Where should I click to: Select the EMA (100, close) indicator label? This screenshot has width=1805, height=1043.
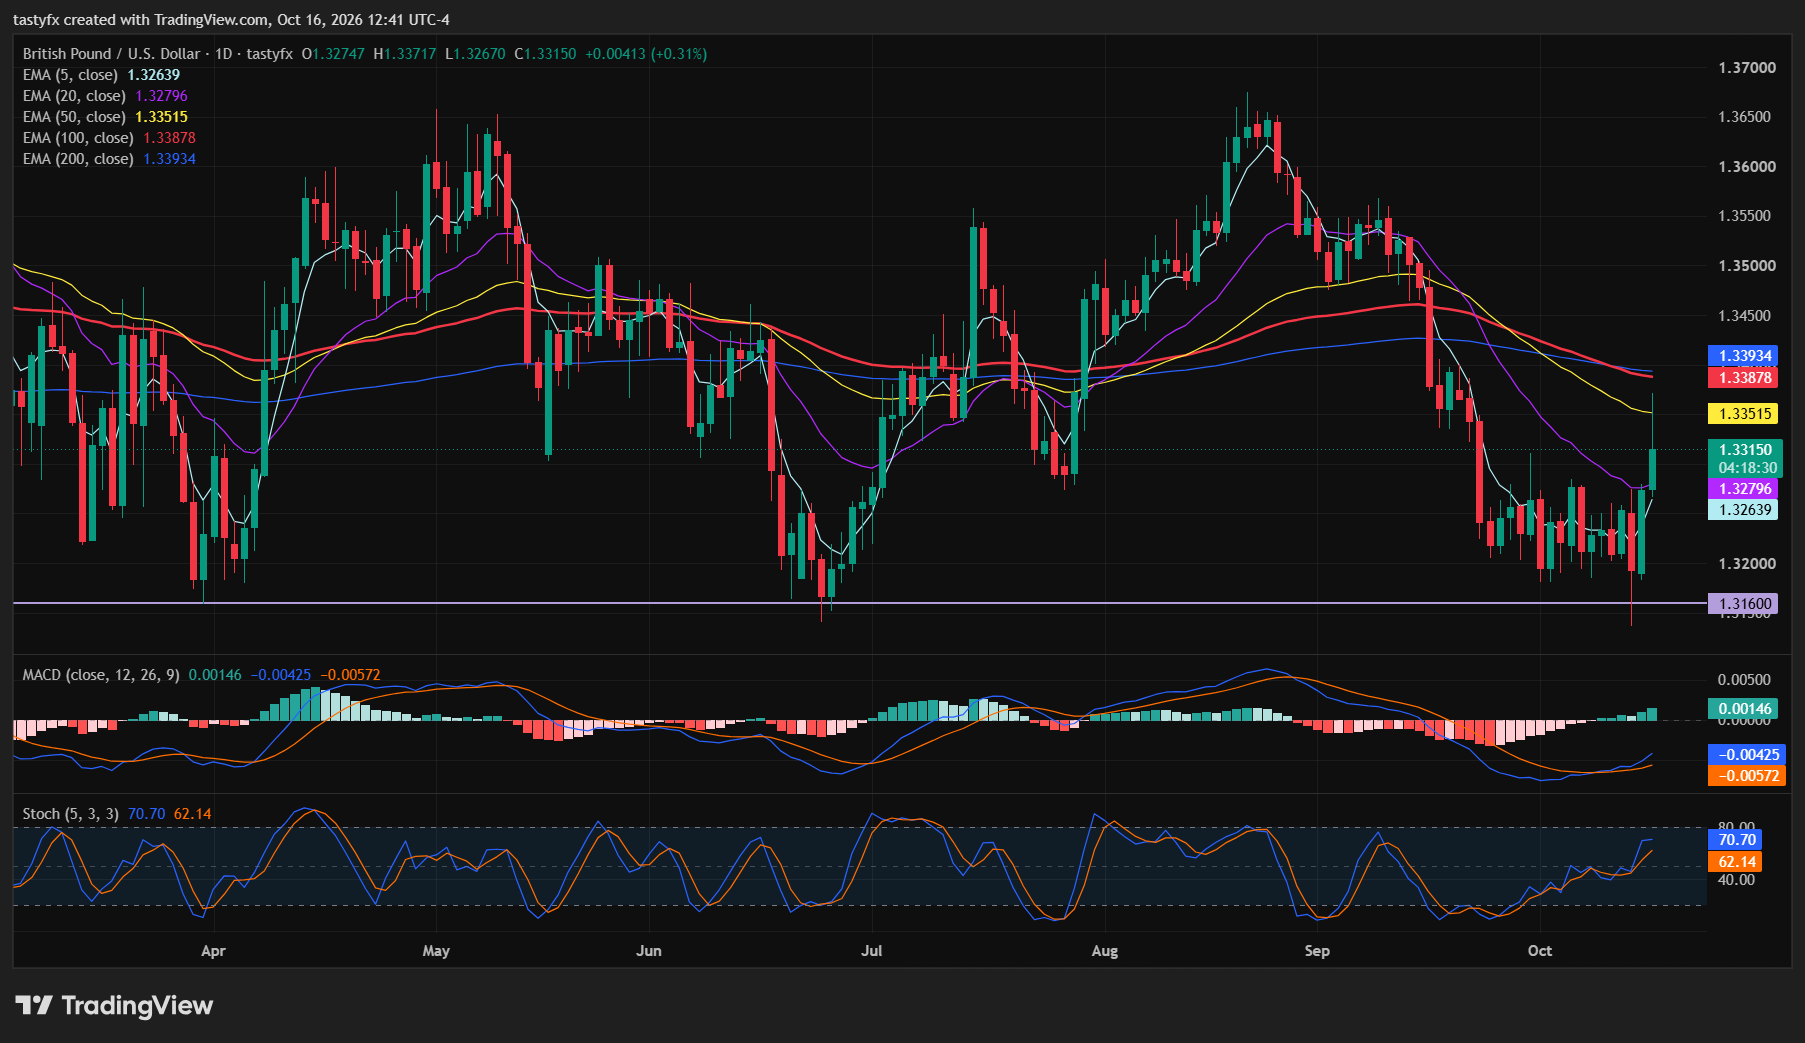point(78,138)
